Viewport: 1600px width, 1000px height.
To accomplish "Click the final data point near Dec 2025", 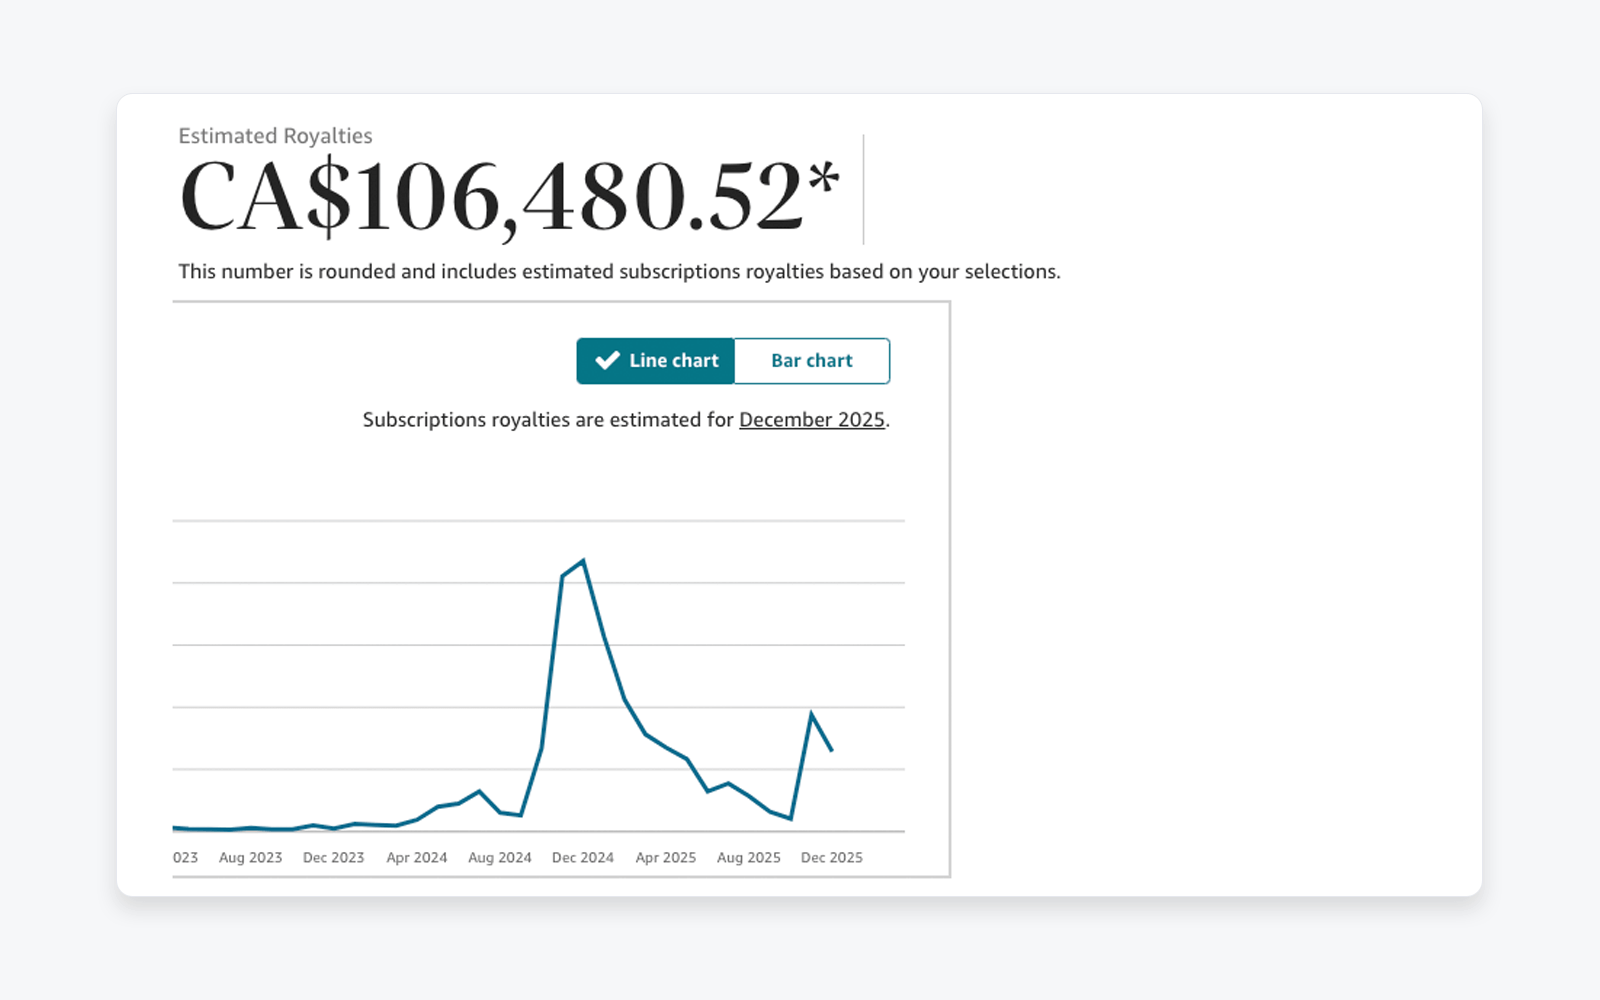I will (830, 748).
